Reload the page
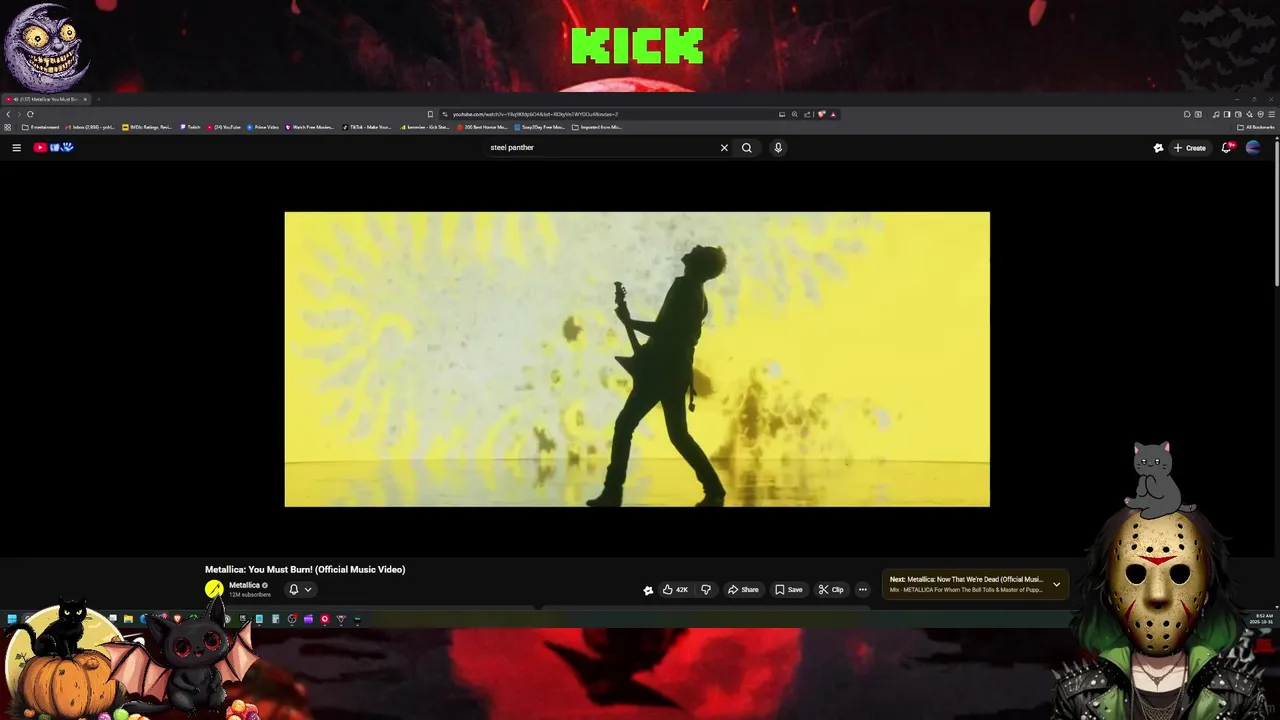 (30, 114)
